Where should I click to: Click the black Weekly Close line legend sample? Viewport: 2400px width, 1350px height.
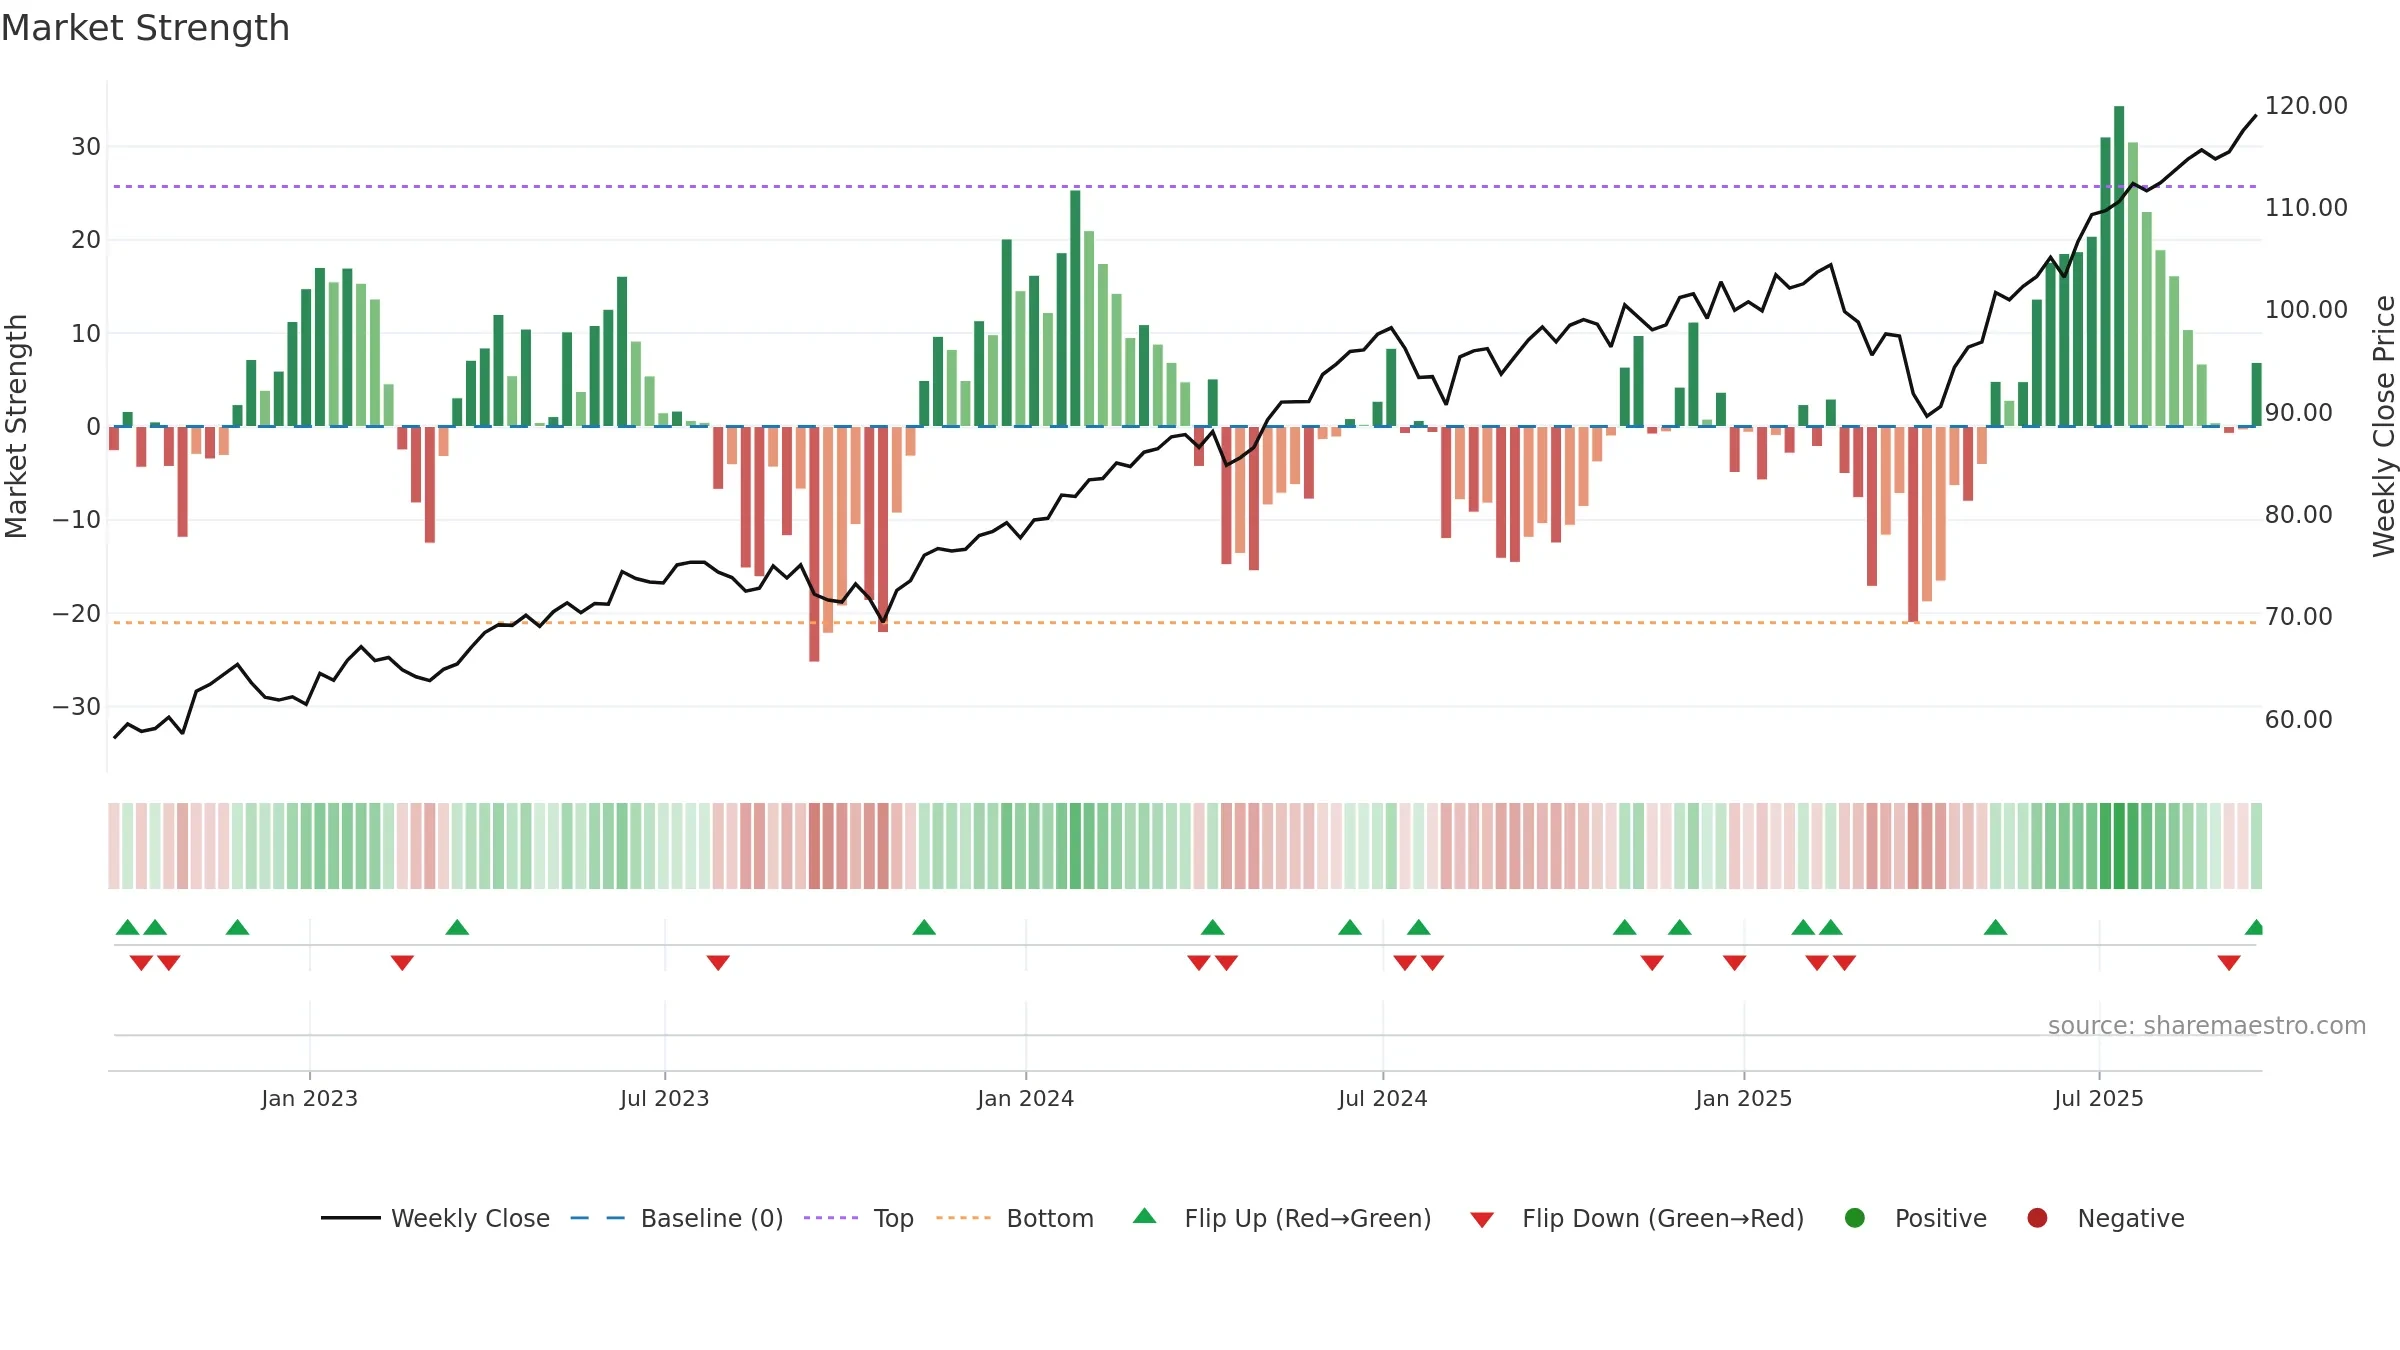351,1218
